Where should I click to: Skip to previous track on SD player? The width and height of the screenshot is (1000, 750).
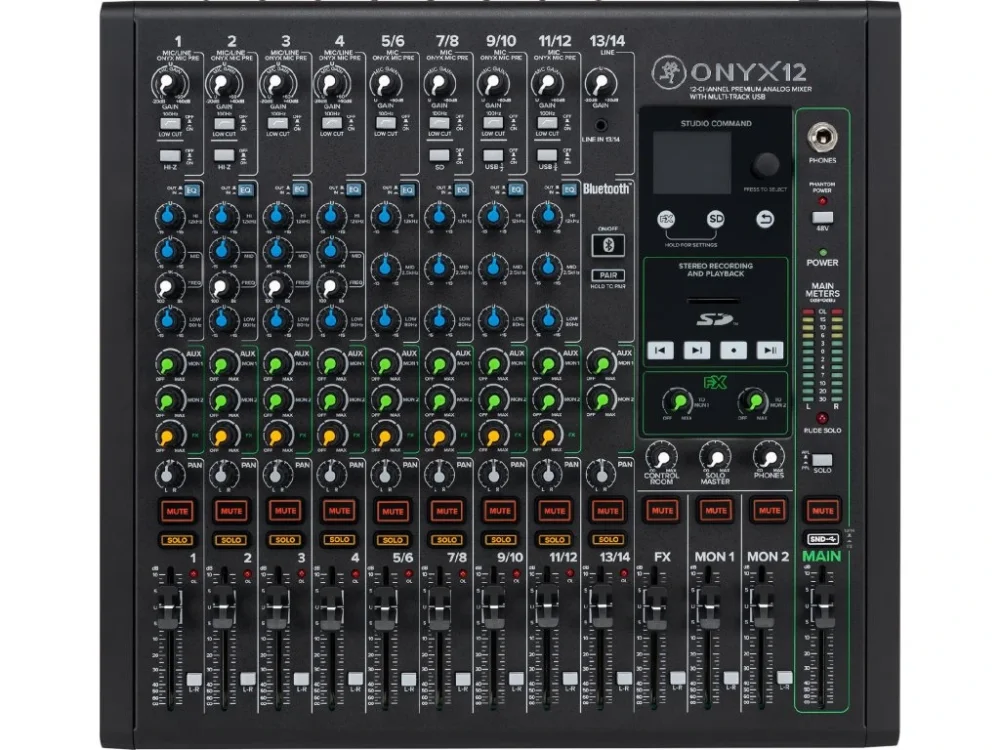tap(660, 349)
